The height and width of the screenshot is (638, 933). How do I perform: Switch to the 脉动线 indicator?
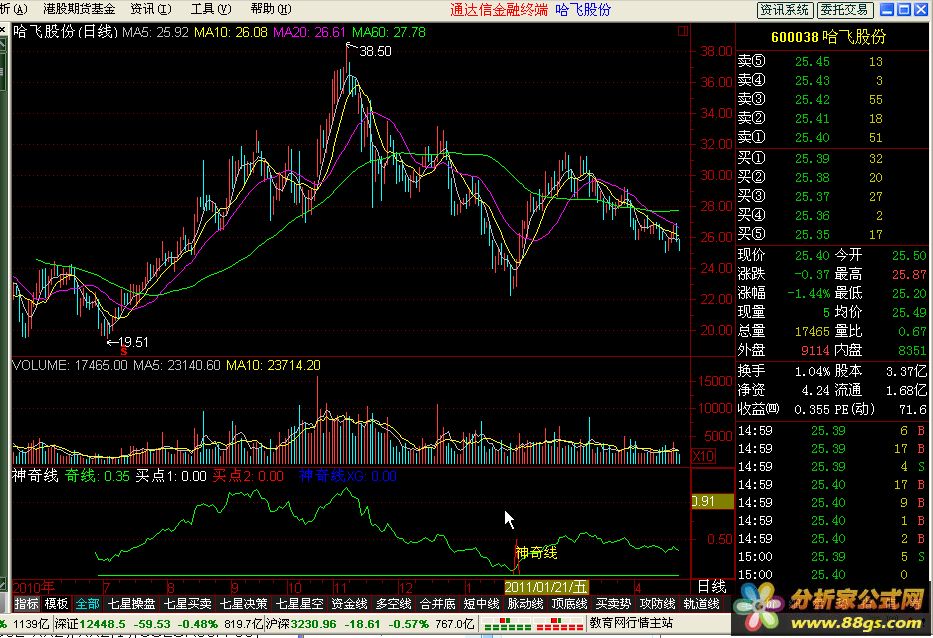coord(525,603)
